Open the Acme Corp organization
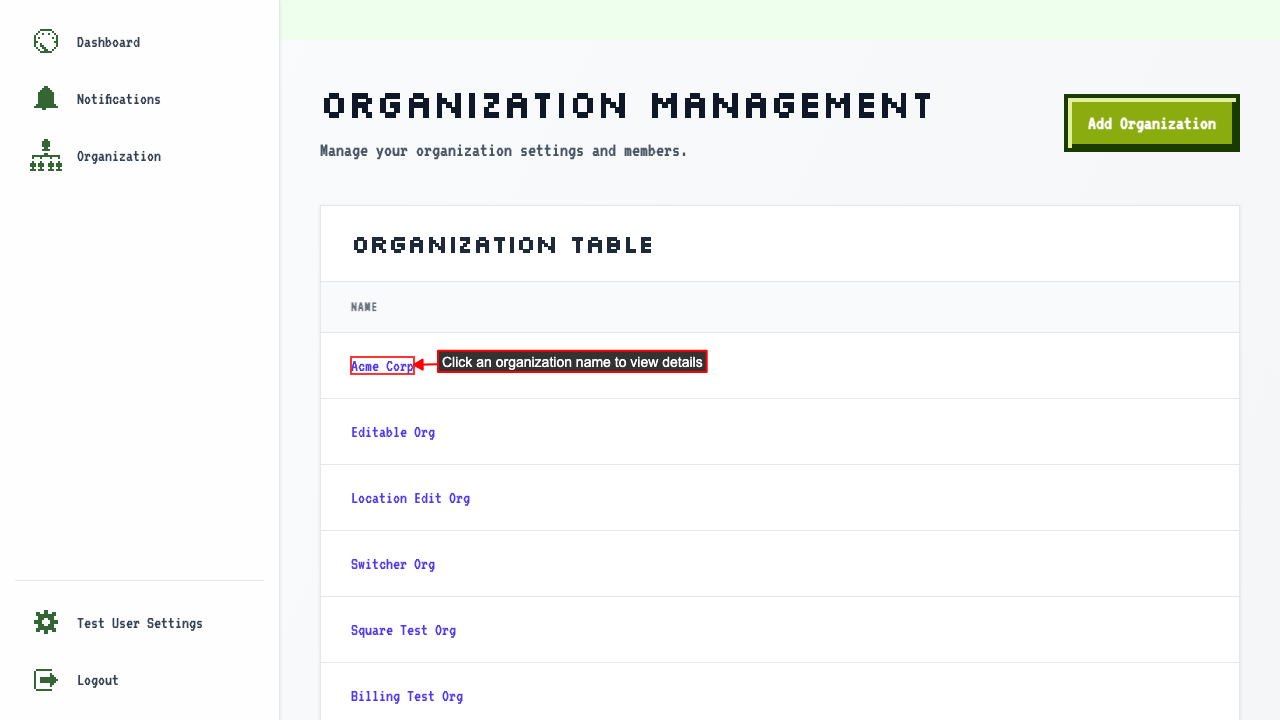Viewport: 1280px width, 720px height. point(382,366)
